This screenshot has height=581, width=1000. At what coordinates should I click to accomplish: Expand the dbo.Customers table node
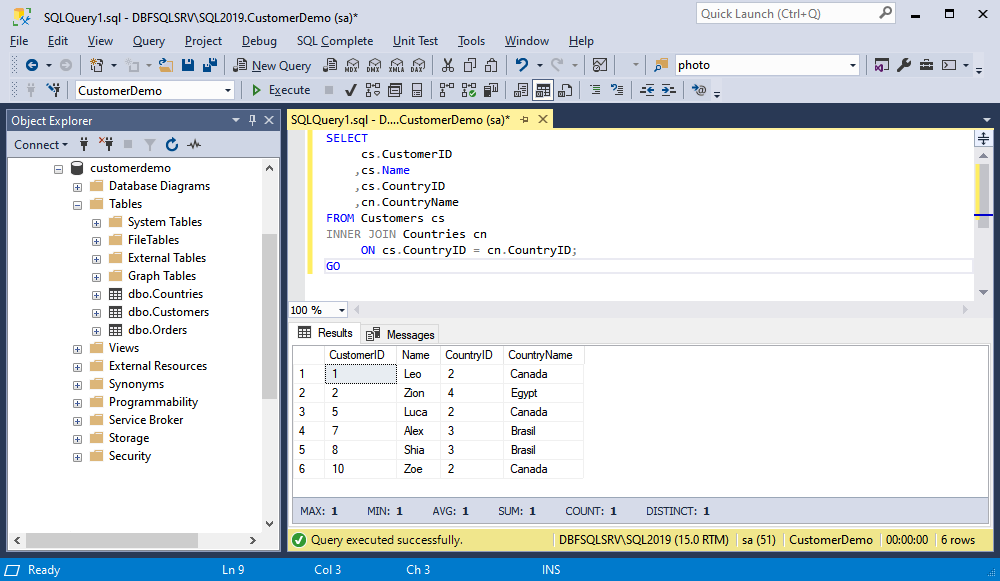point(96,313)
